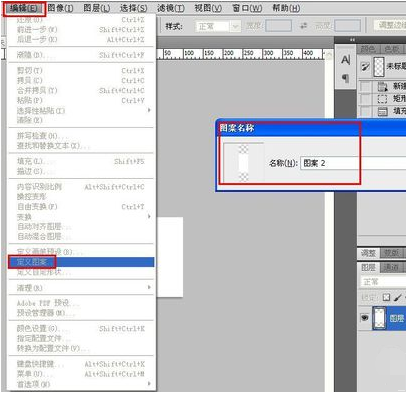Image resolution: width=406 pixels, height=394 pixels.
Task: Choose 自动混合图层 menu entry
Action: click(x=81, y=237)
